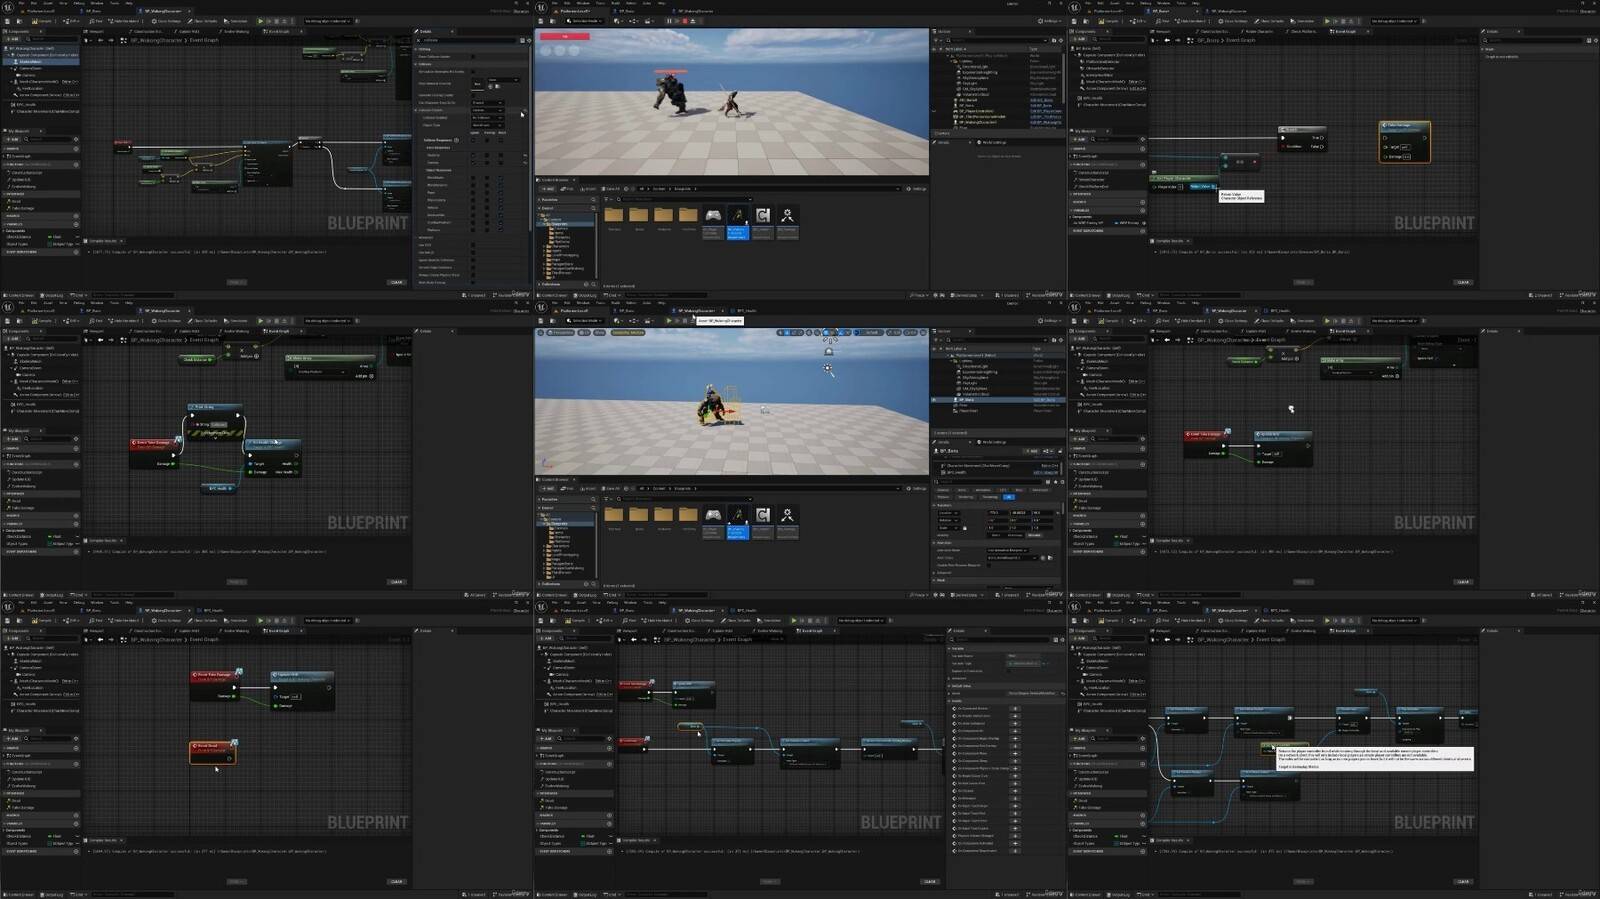Expand Favorites in the gameplay frame content browser
Viewport: 1600px width, 899px height.
540,199
